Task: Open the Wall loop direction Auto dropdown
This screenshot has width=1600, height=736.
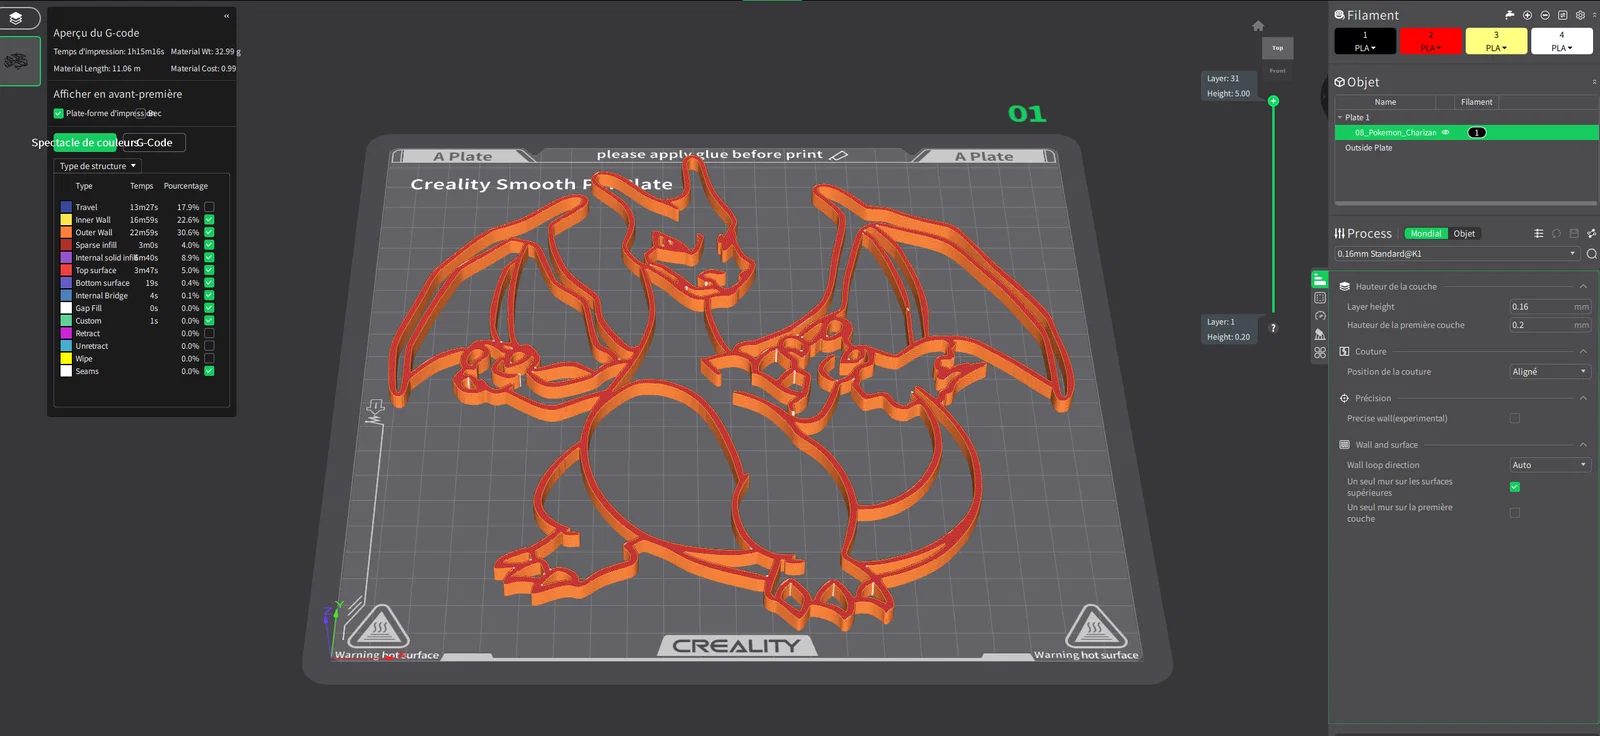Action: click(x=1549, y=465)
